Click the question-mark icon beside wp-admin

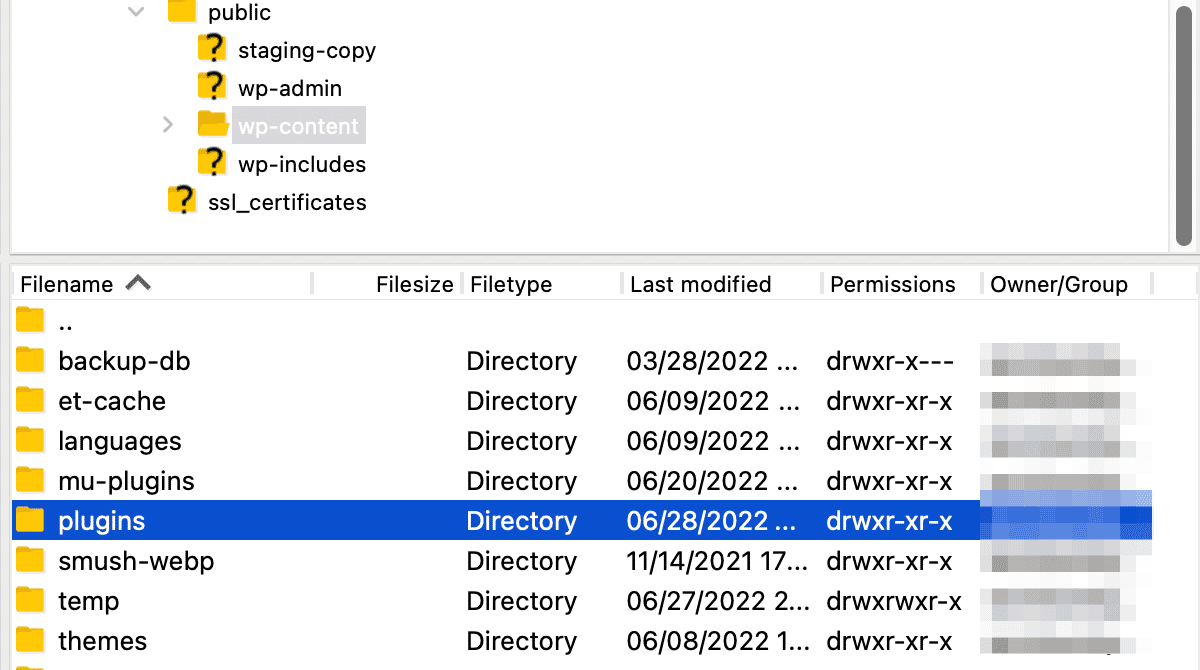[212, 87]
